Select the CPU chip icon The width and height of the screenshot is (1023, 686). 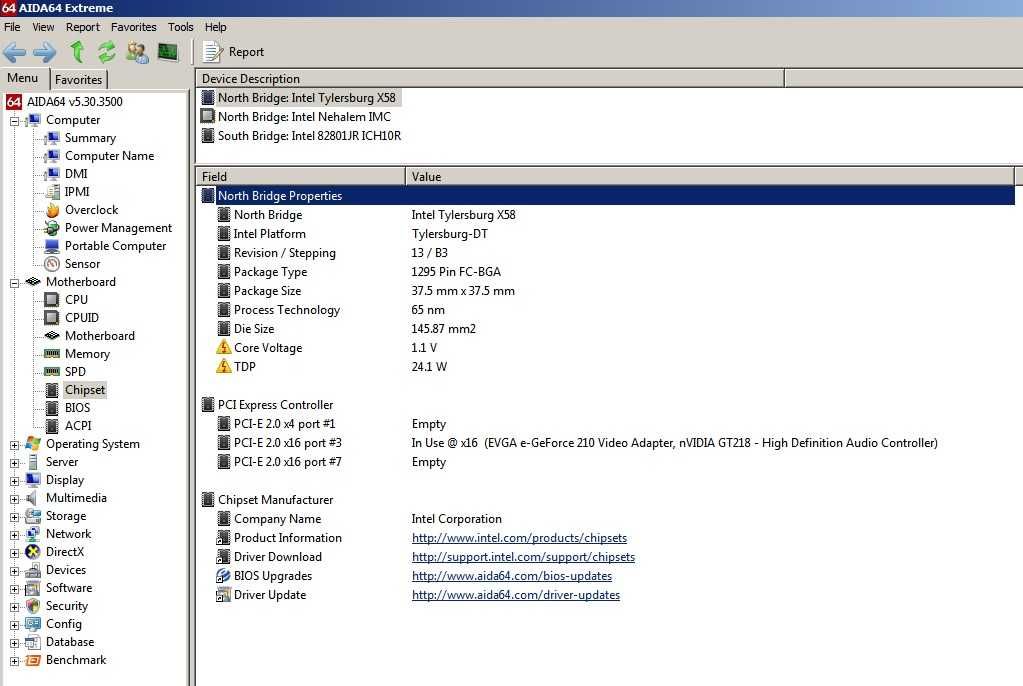tap(52, 300)
